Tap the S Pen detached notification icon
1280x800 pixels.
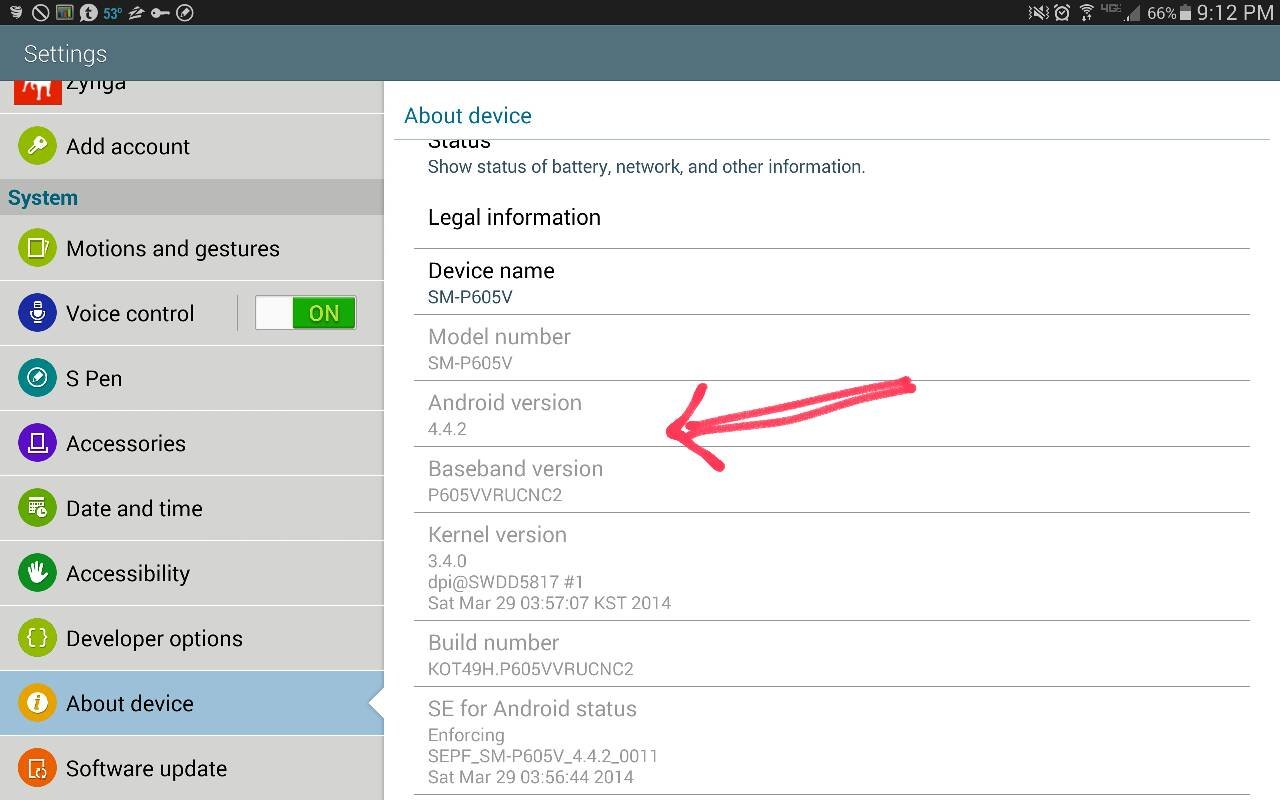click(x=184, y=13)
